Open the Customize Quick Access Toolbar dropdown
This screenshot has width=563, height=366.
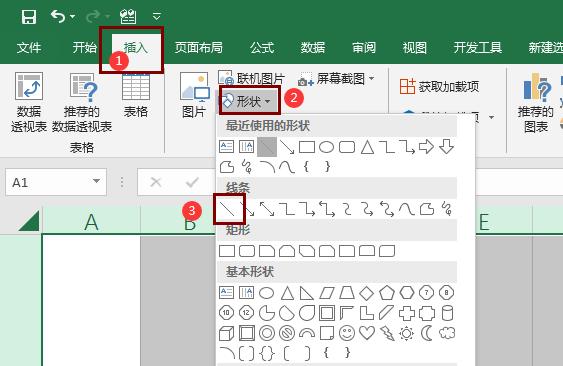point(157,16)
